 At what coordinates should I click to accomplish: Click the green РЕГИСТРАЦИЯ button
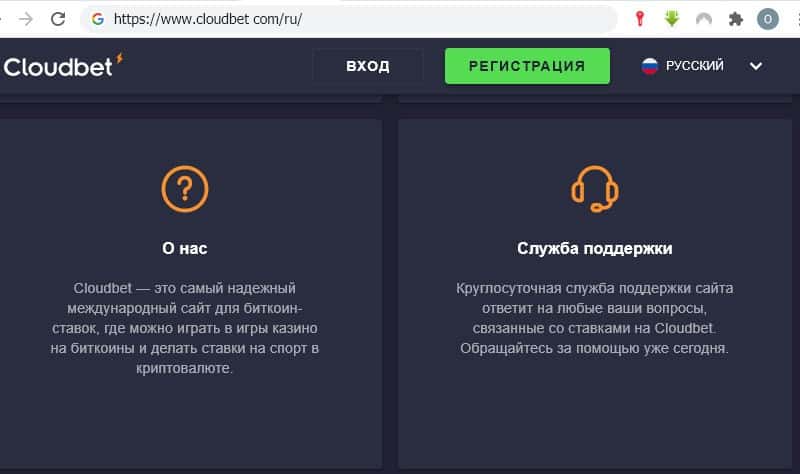527,66
